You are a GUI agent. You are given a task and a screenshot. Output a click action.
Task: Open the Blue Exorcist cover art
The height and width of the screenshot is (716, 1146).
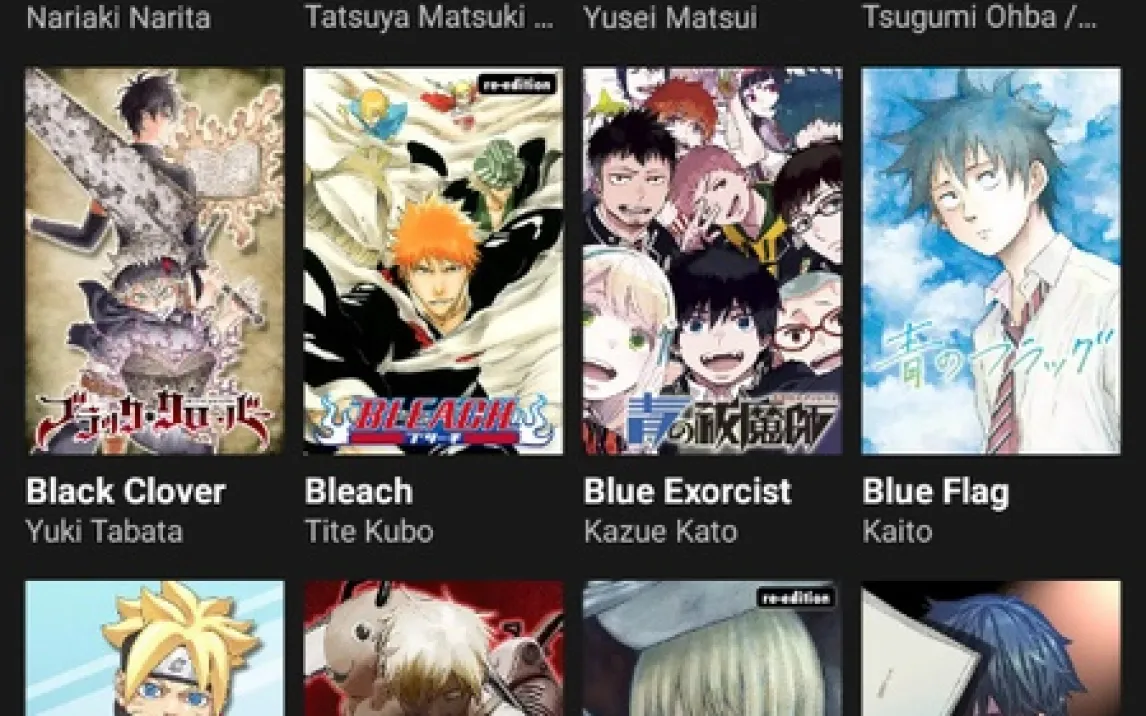pos(713,261)
